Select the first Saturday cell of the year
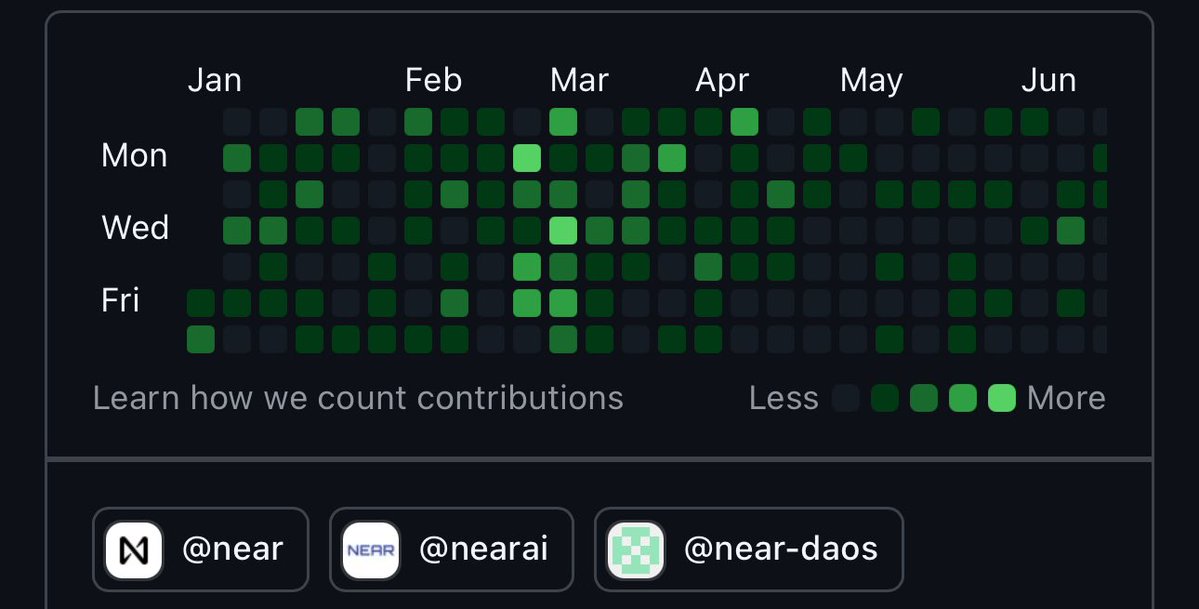The image size is (1199, 609). pos(201,339)
